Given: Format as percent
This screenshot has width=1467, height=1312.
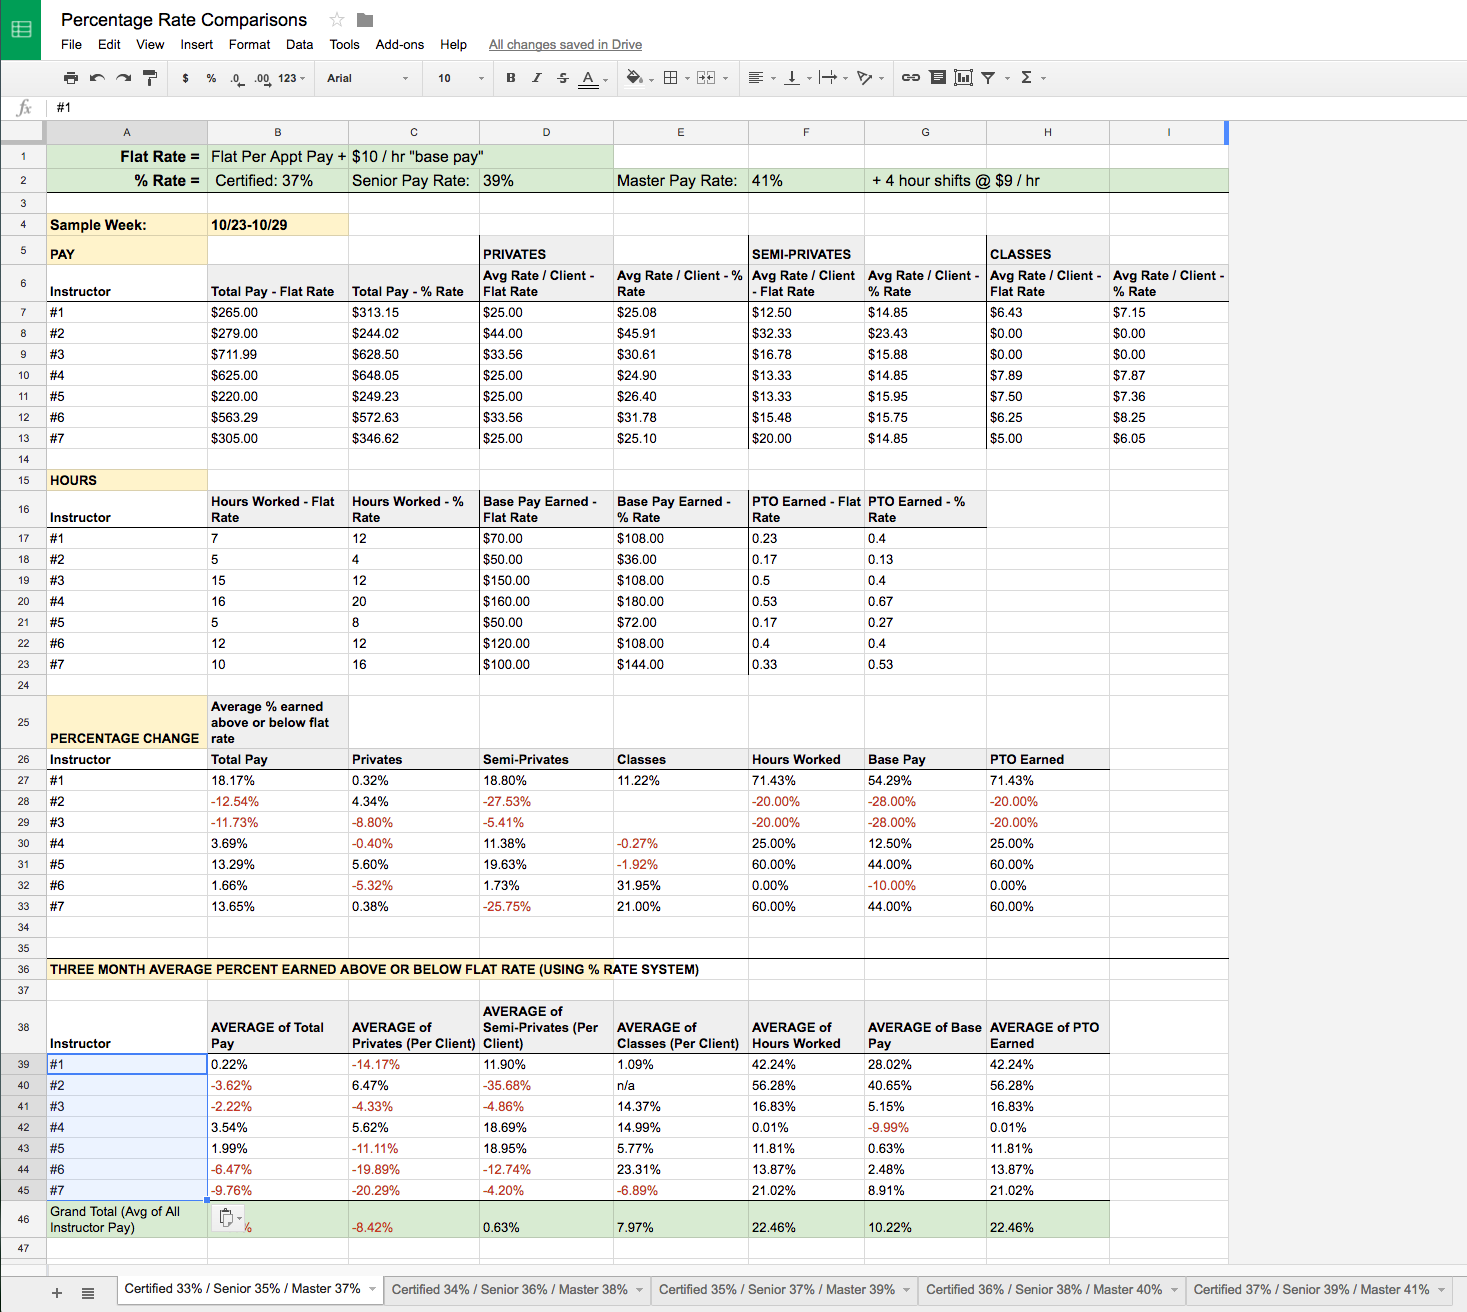Looking at the screenshot, I should (211, 78).
